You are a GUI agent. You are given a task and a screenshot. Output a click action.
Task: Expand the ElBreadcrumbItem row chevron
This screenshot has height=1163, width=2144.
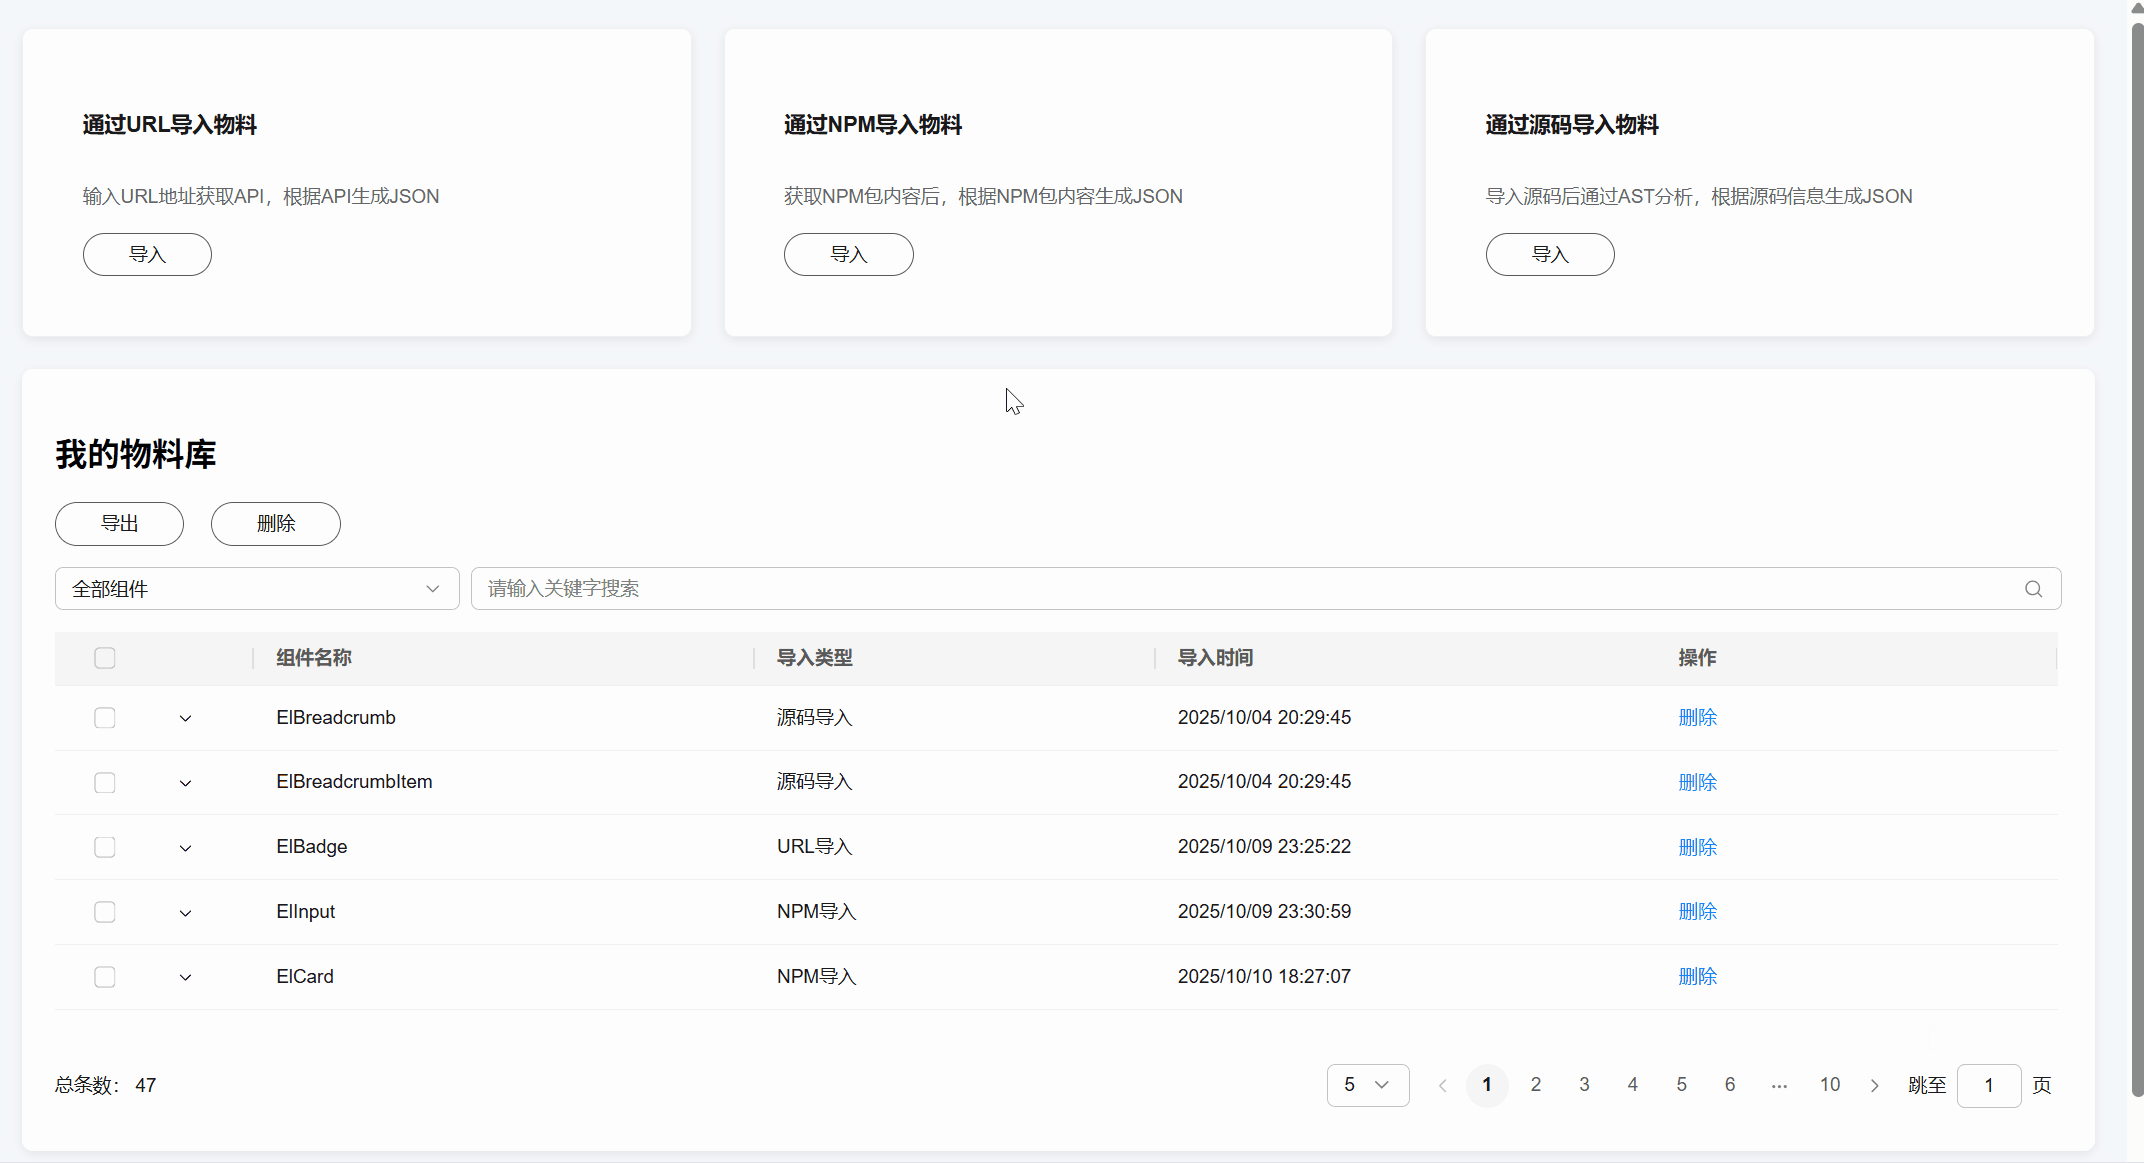pyautogui.click(x=185, y=783)
